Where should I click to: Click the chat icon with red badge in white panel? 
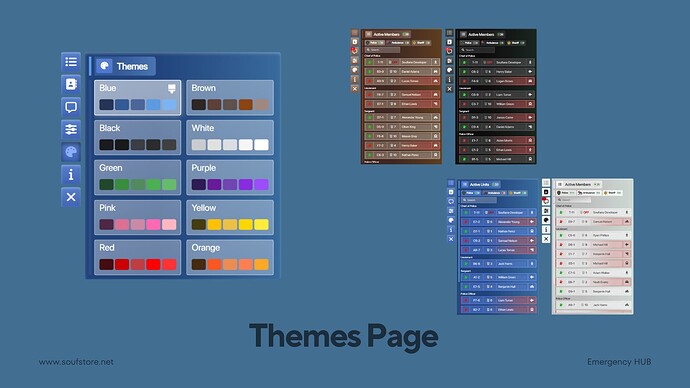[x=546, y=201]
